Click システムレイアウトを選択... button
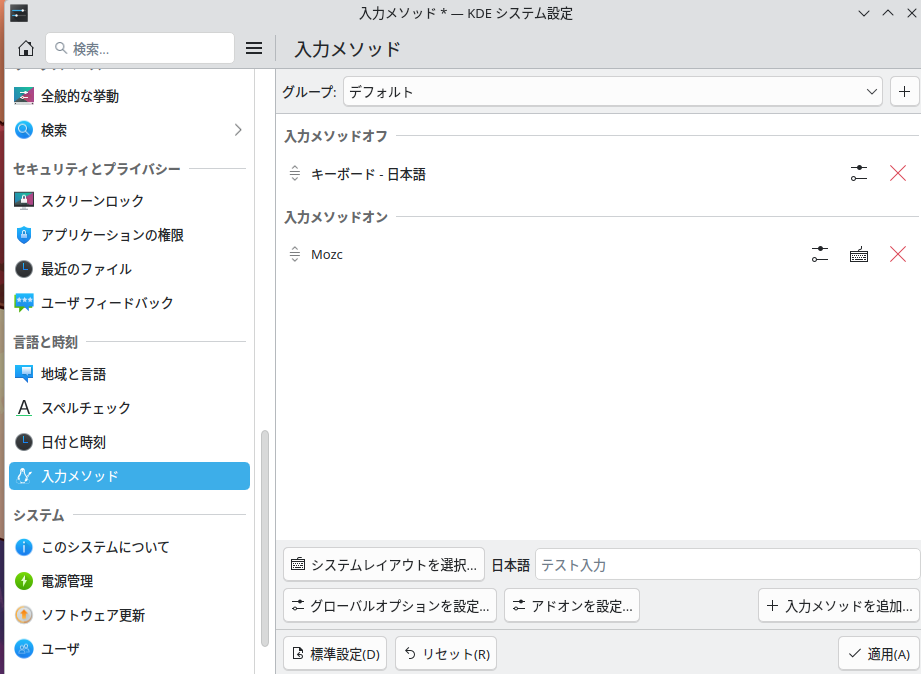Screen dimensions: 921x674 pos(384,565)
